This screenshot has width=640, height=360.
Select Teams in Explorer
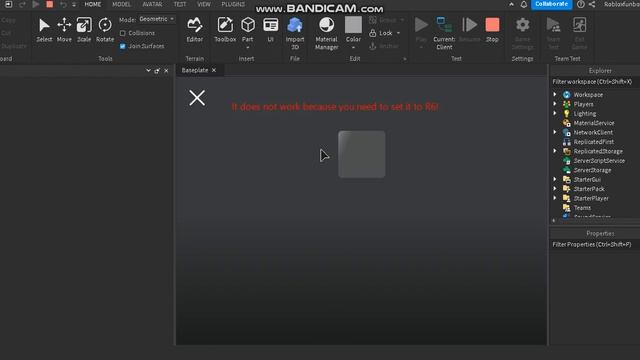click(582, 207)
